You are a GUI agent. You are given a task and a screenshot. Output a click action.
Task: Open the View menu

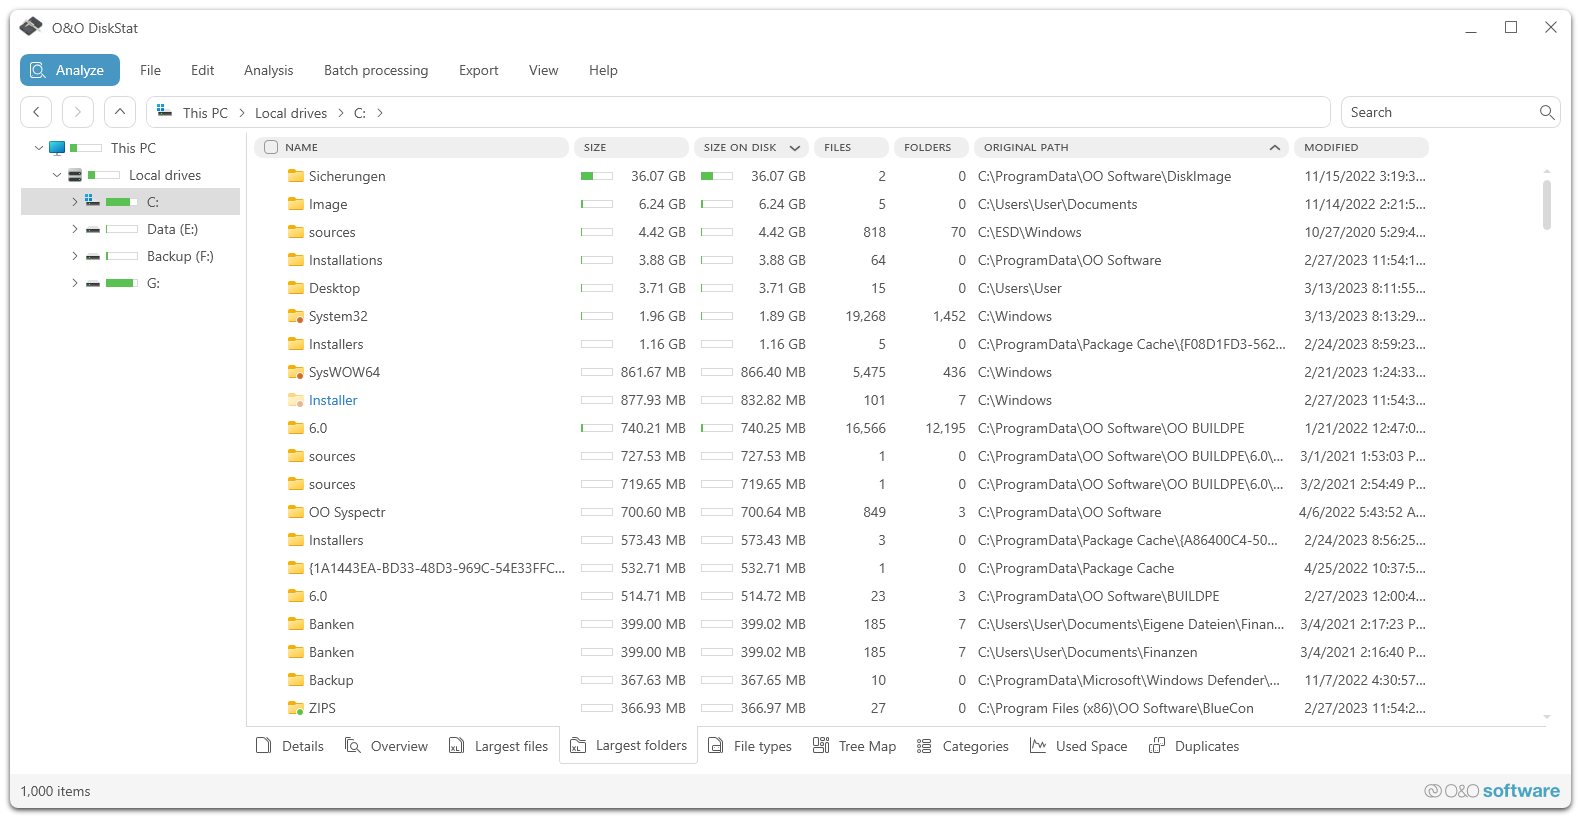(x=543, y=70)
